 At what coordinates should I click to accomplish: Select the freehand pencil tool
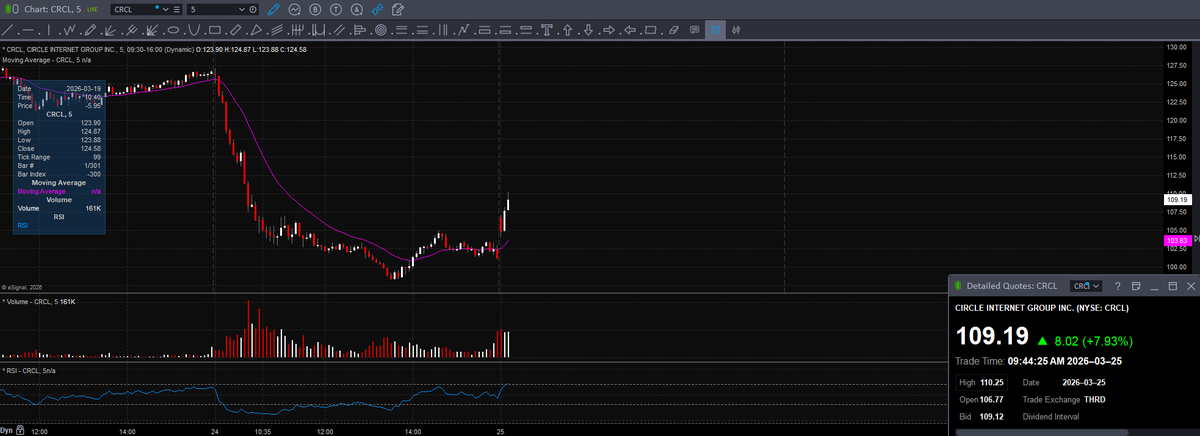point(90,30)
